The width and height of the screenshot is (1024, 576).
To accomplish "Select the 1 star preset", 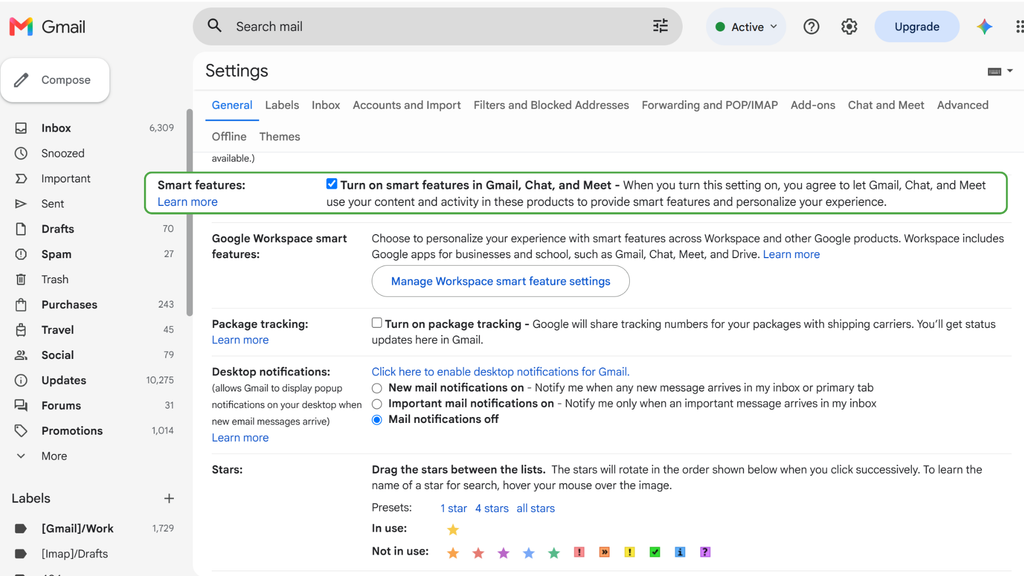I will [453, 508].
